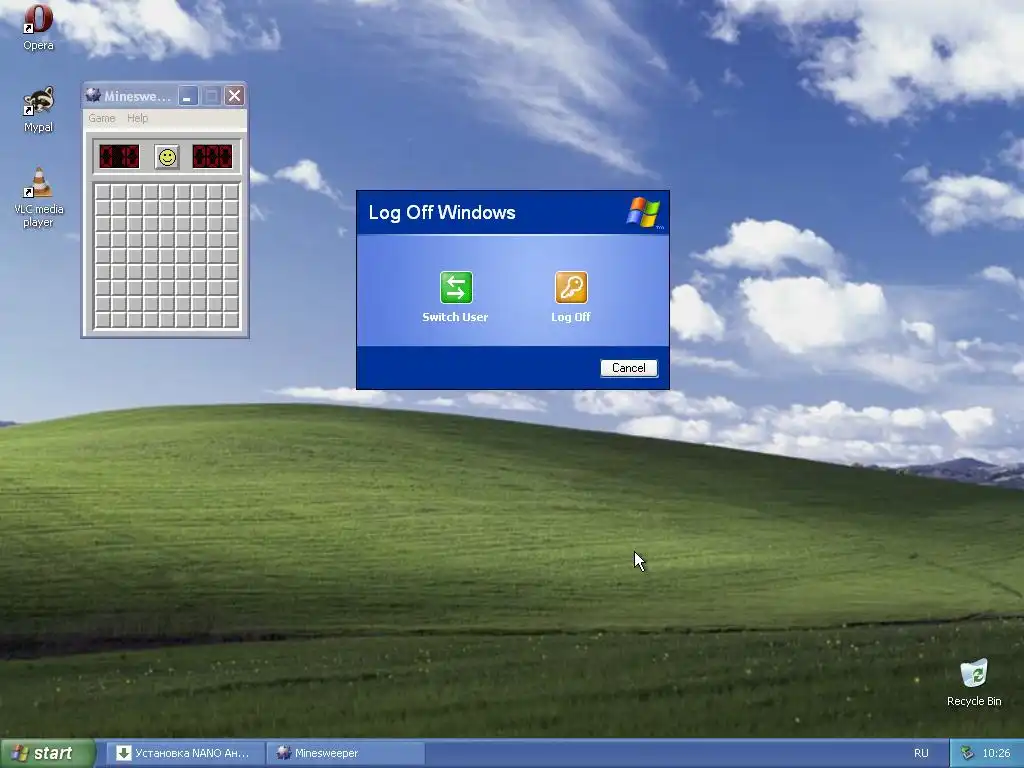Click the Minesweeper timer display
1024x768 pixels.
[212, 157]
